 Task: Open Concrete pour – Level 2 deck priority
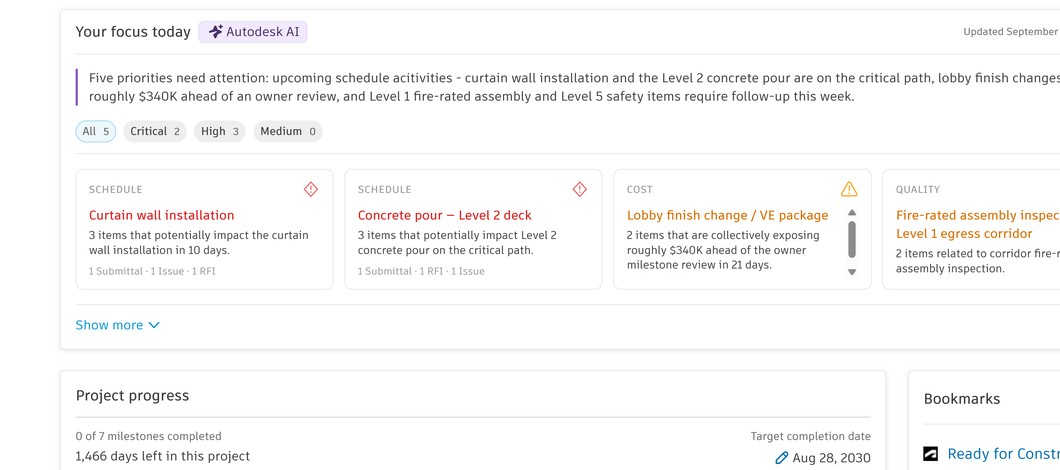point(445,215)
